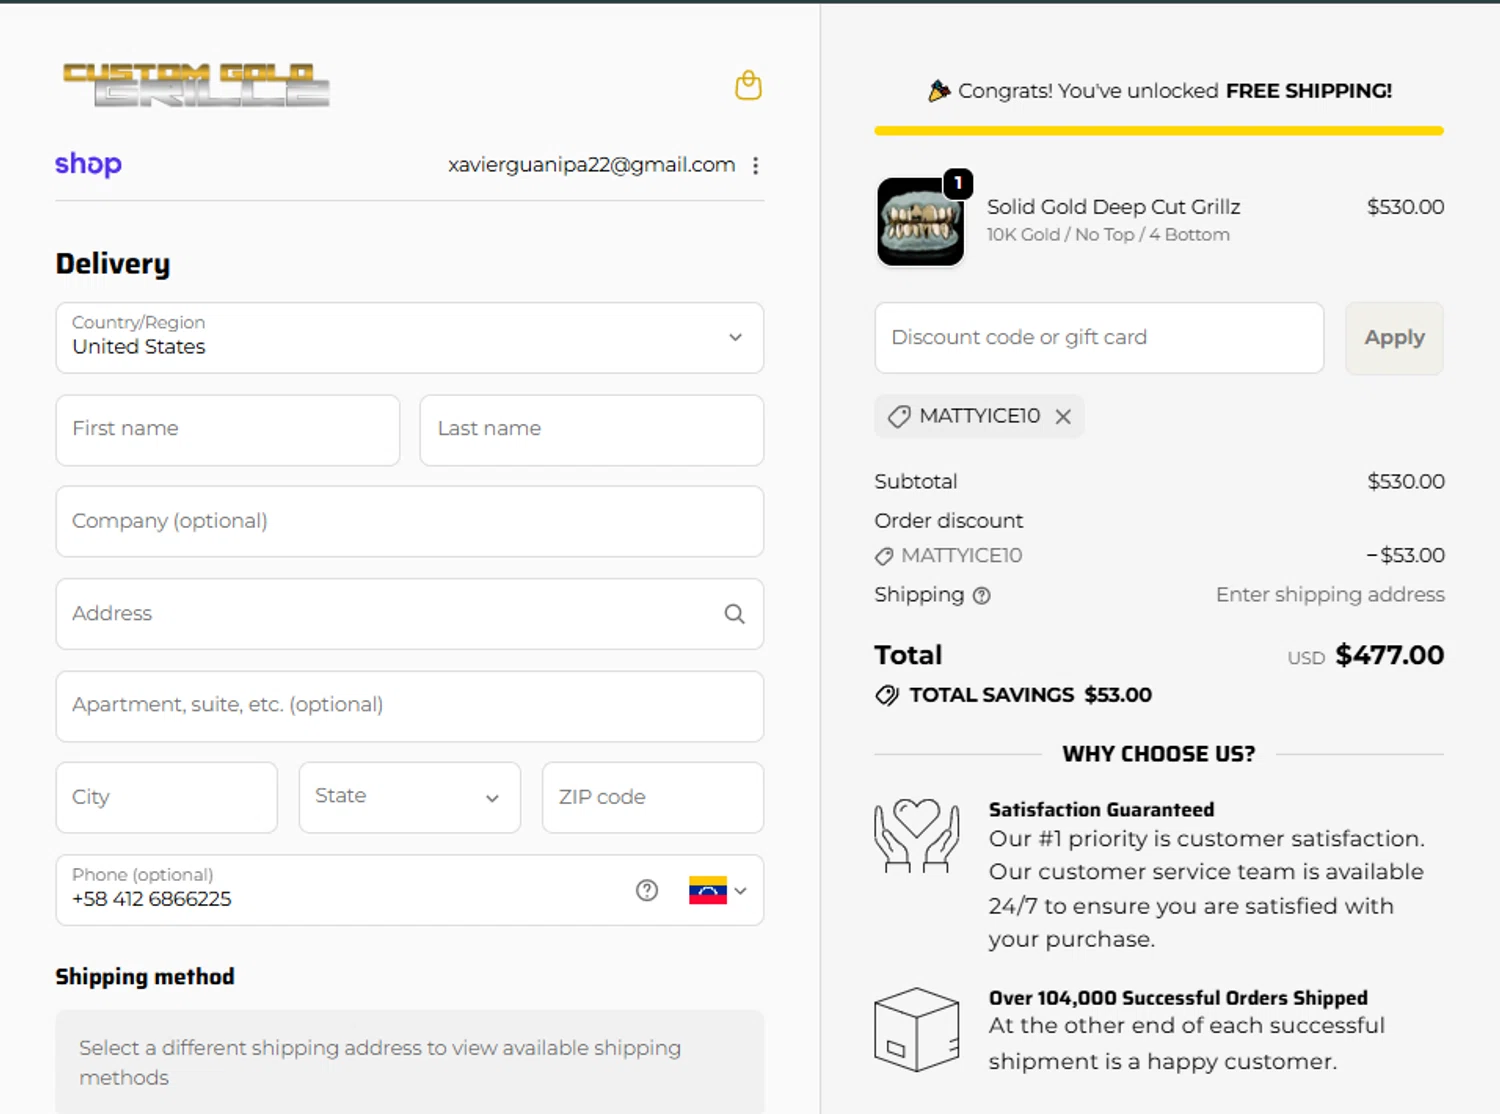The width and height of the screenshot is (1500, 1114).
Task: Open the State dropdown
Action: click(410, 797)
